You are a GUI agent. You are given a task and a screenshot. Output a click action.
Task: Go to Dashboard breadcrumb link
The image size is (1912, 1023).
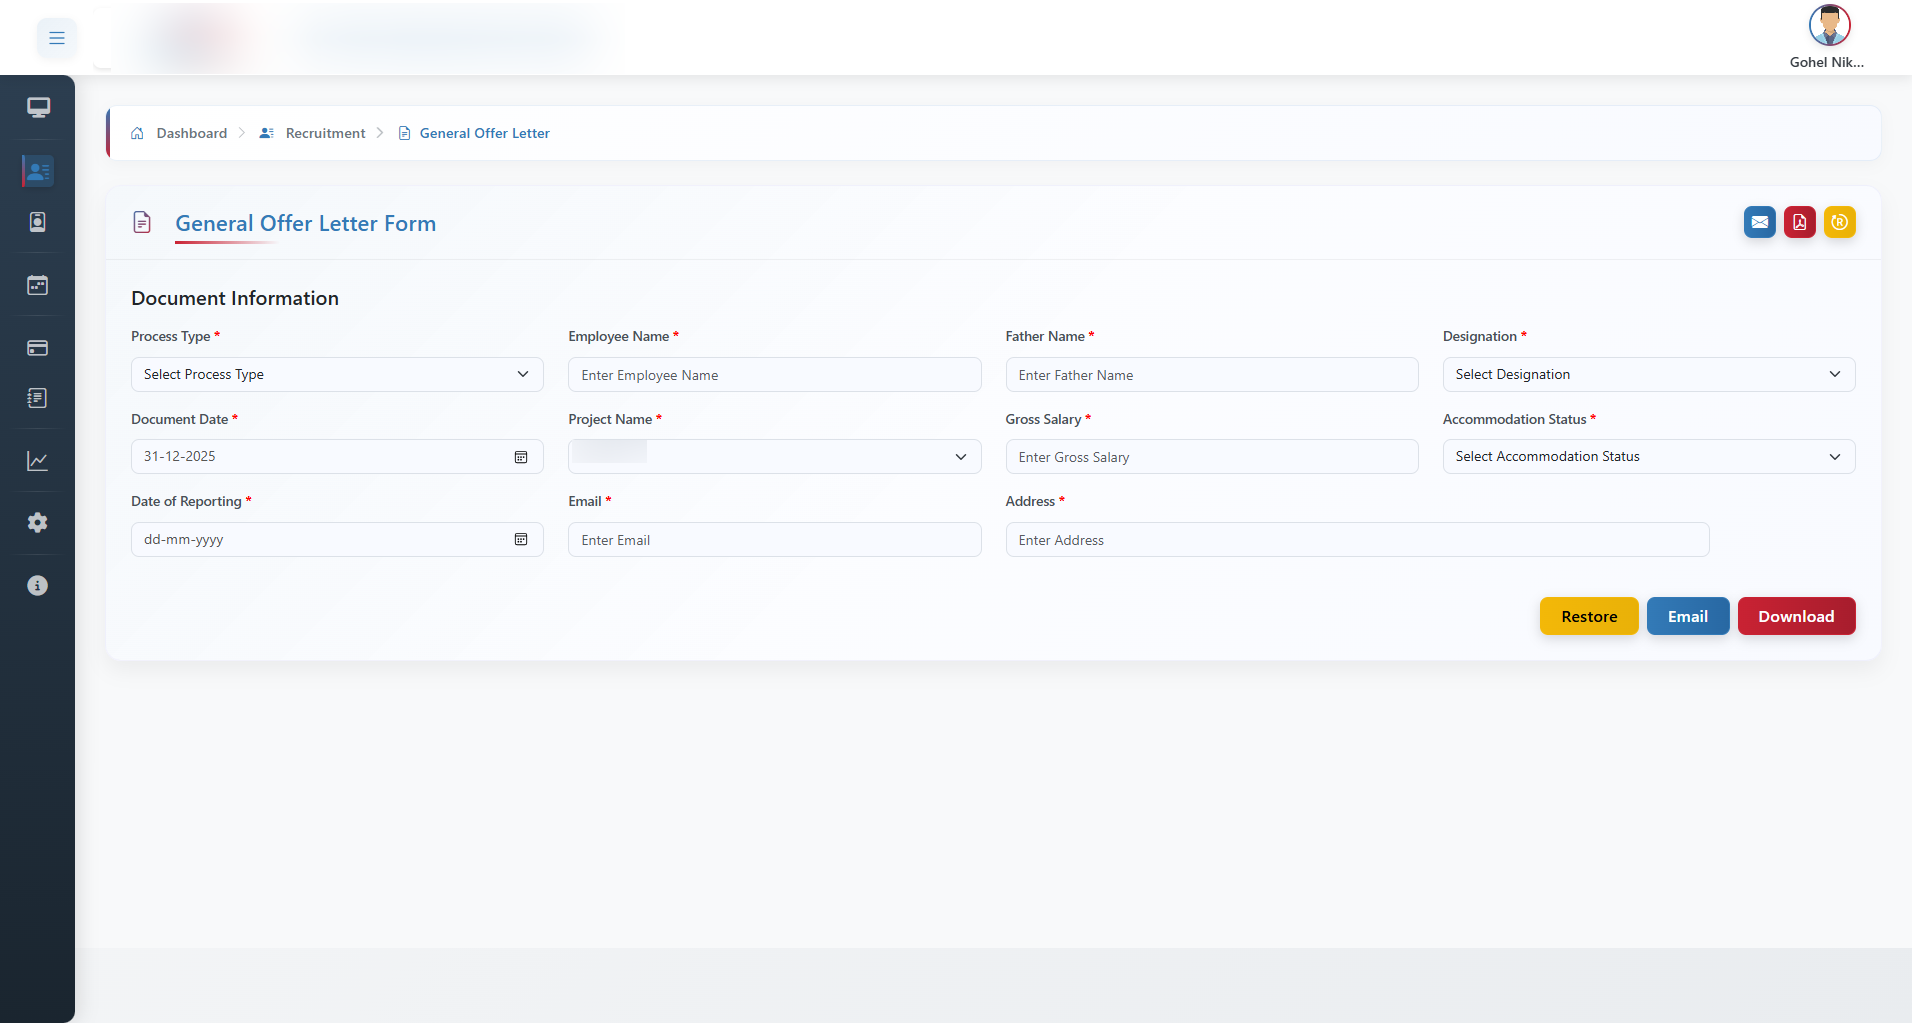click(x=191, y=133)
